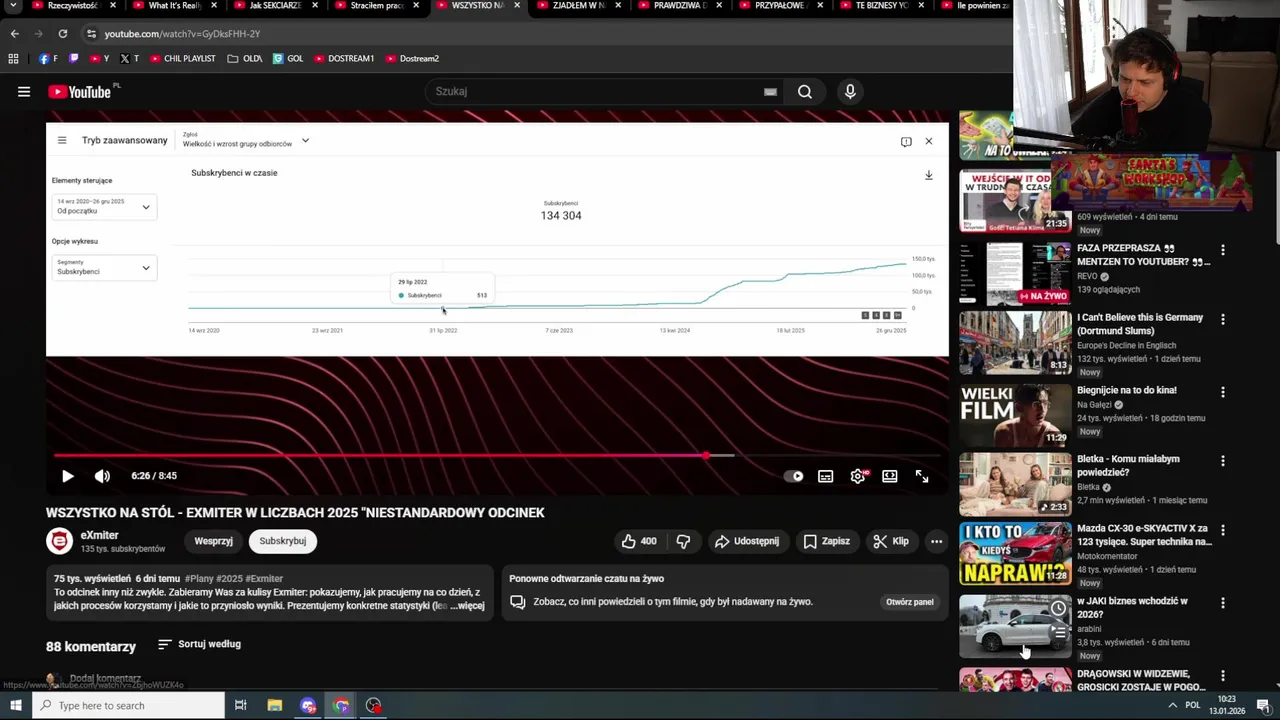The width and height of the screenshot is (1280, 720).
Task: Expand the description with ...więcej
Action: (467, 605)
